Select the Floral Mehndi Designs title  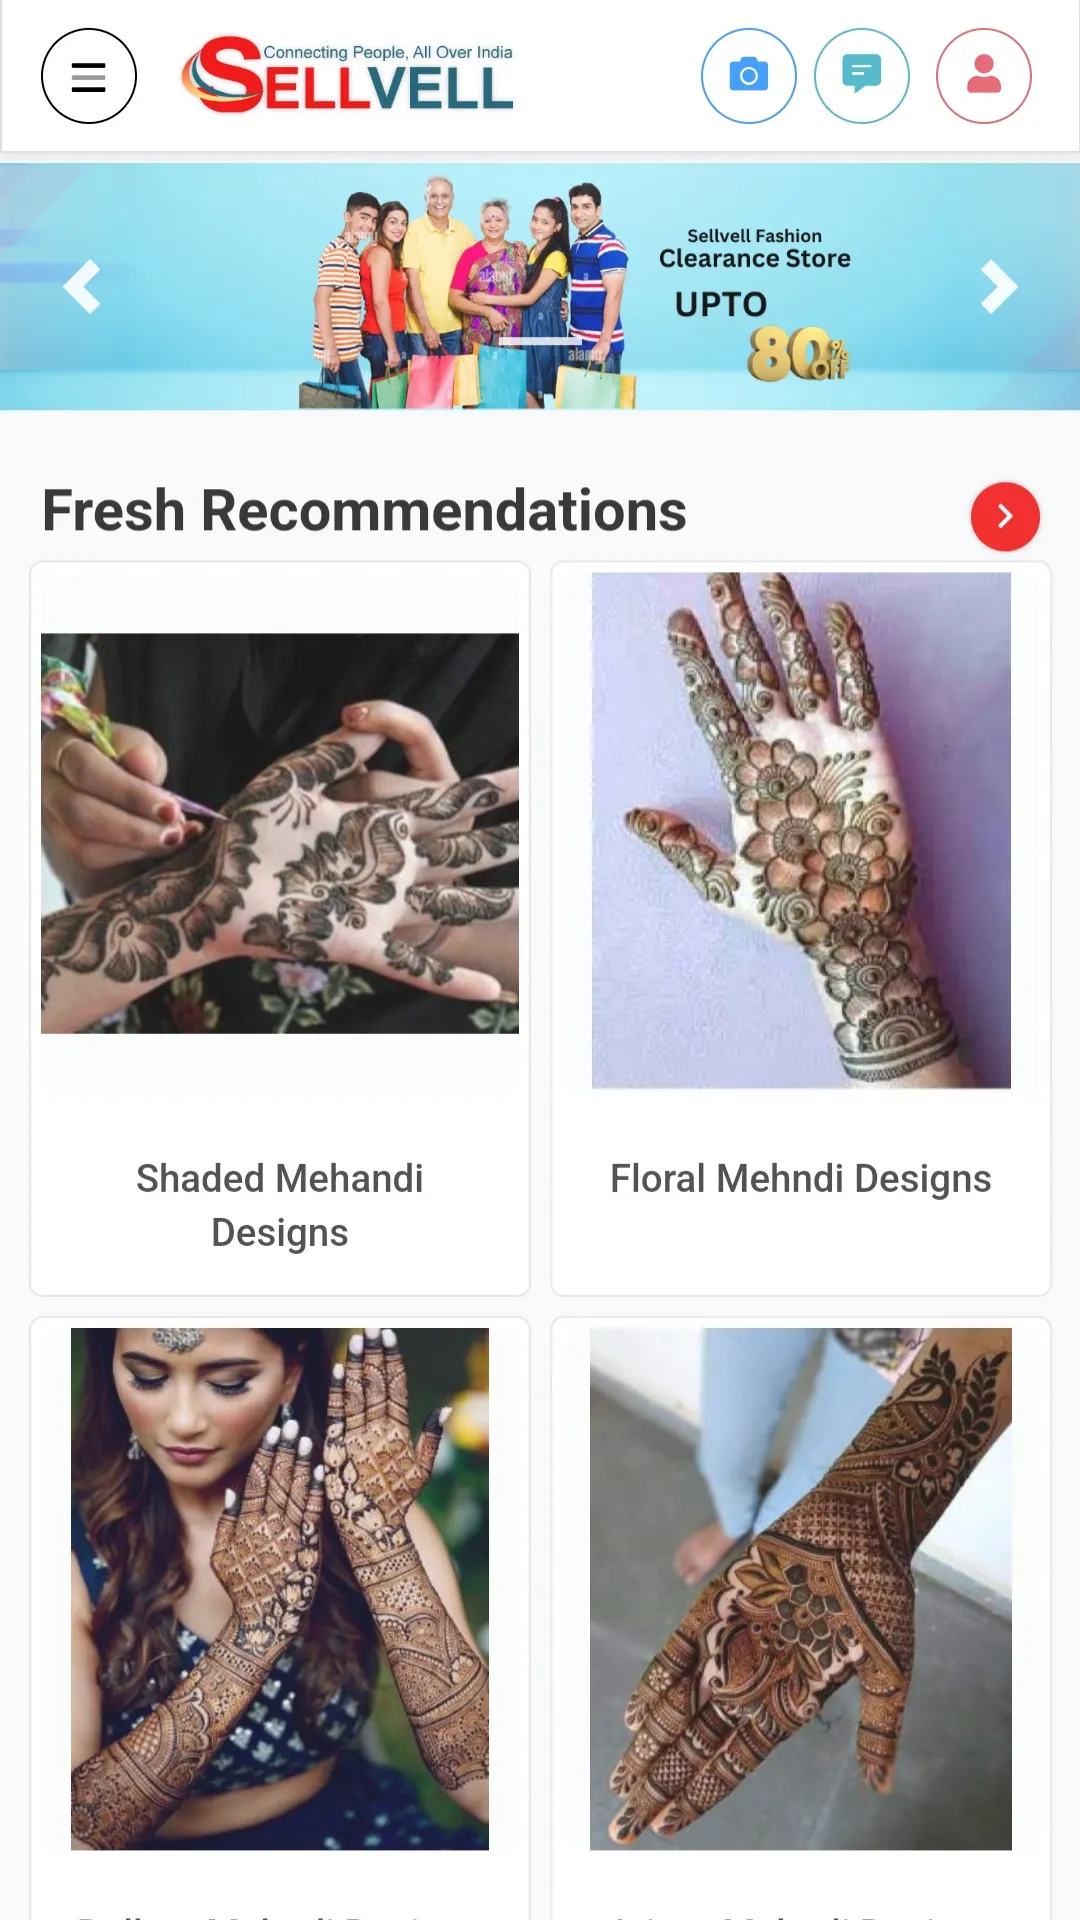click(801, 1179)
